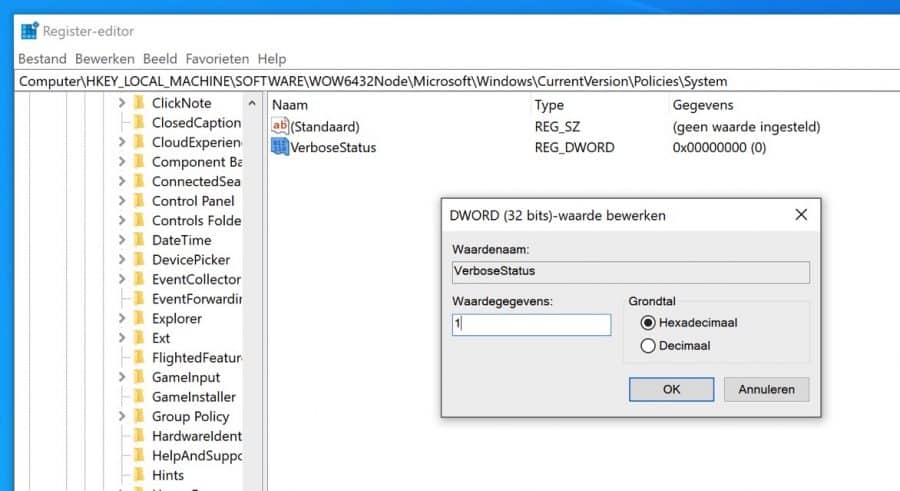The image size is (900, 491).
Task: Open the Help menu
Action: pyautogui.click(x=271, y=59)
